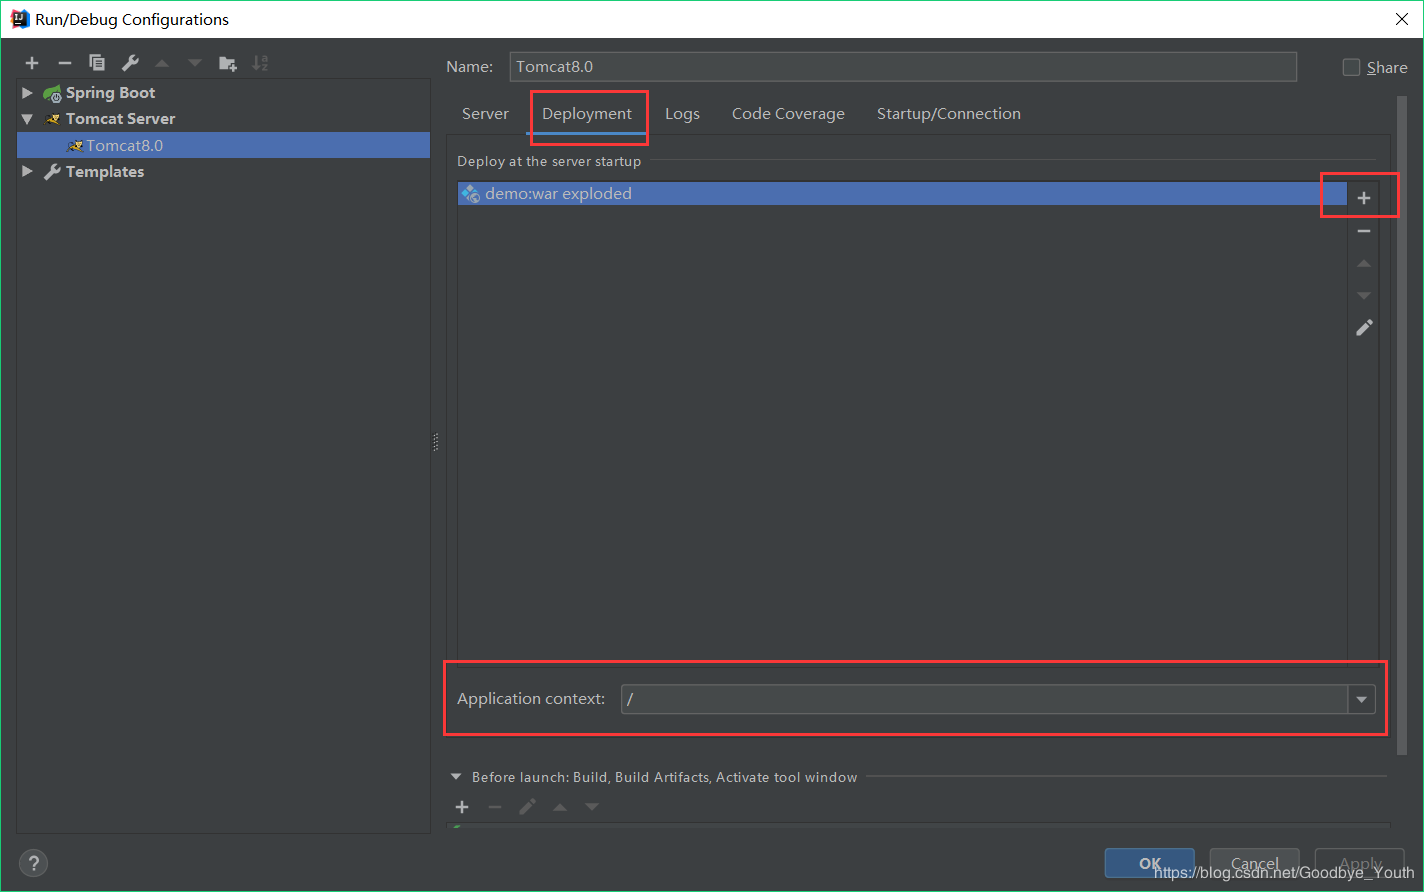Copy configuration using duplicate icon

tap(97, 63)
